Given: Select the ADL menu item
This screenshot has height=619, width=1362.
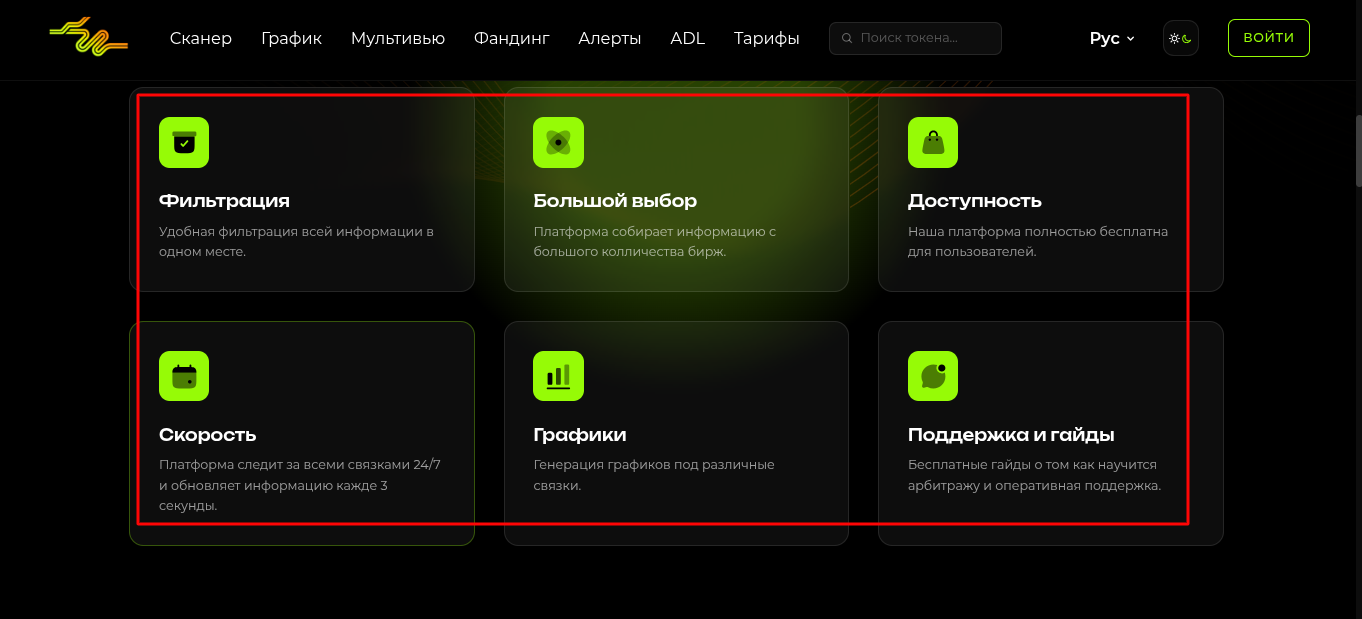Looking at the screenshot, I should (688, 38).
